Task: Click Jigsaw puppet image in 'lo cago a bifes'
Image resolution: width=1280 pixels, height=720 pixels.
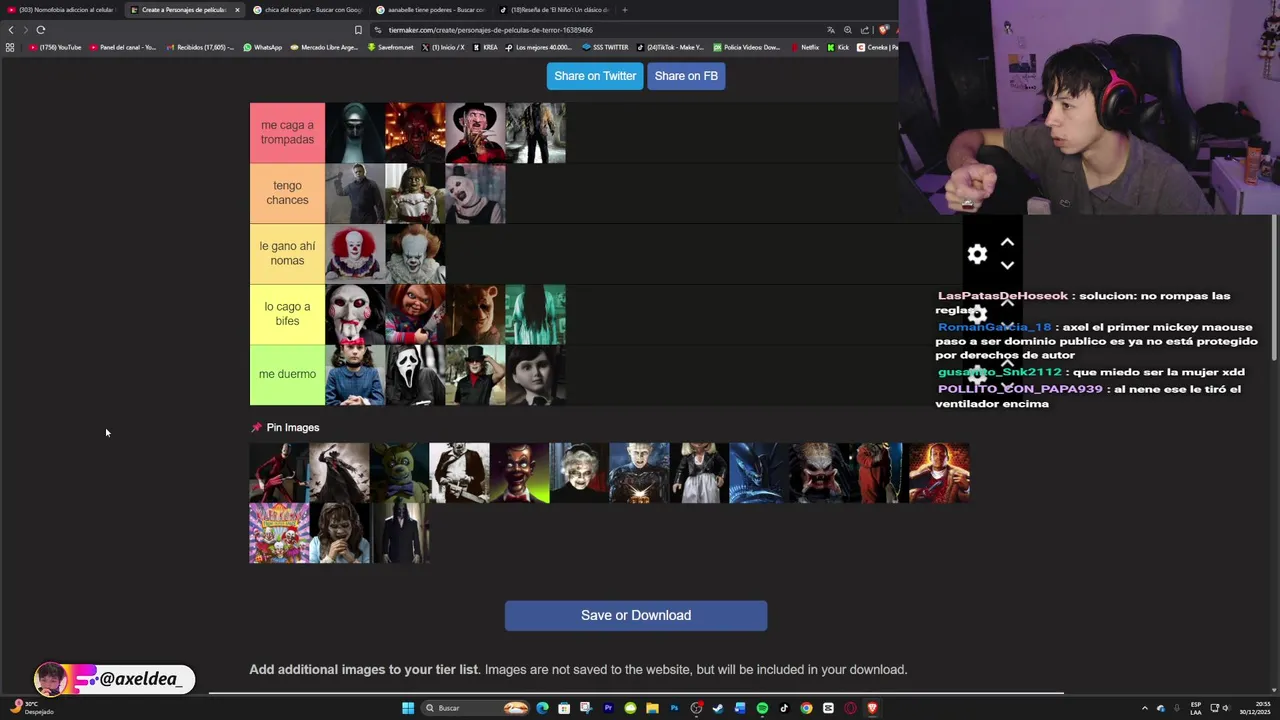Action: point(355,314)
